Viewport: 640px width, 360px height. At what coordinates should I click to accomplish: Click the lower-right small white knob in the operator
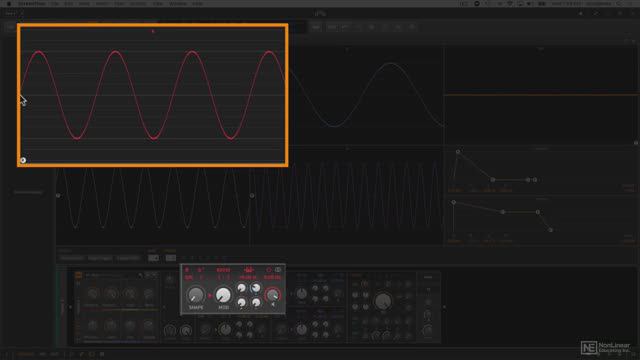pyautogui.click(x=256, y=302)
